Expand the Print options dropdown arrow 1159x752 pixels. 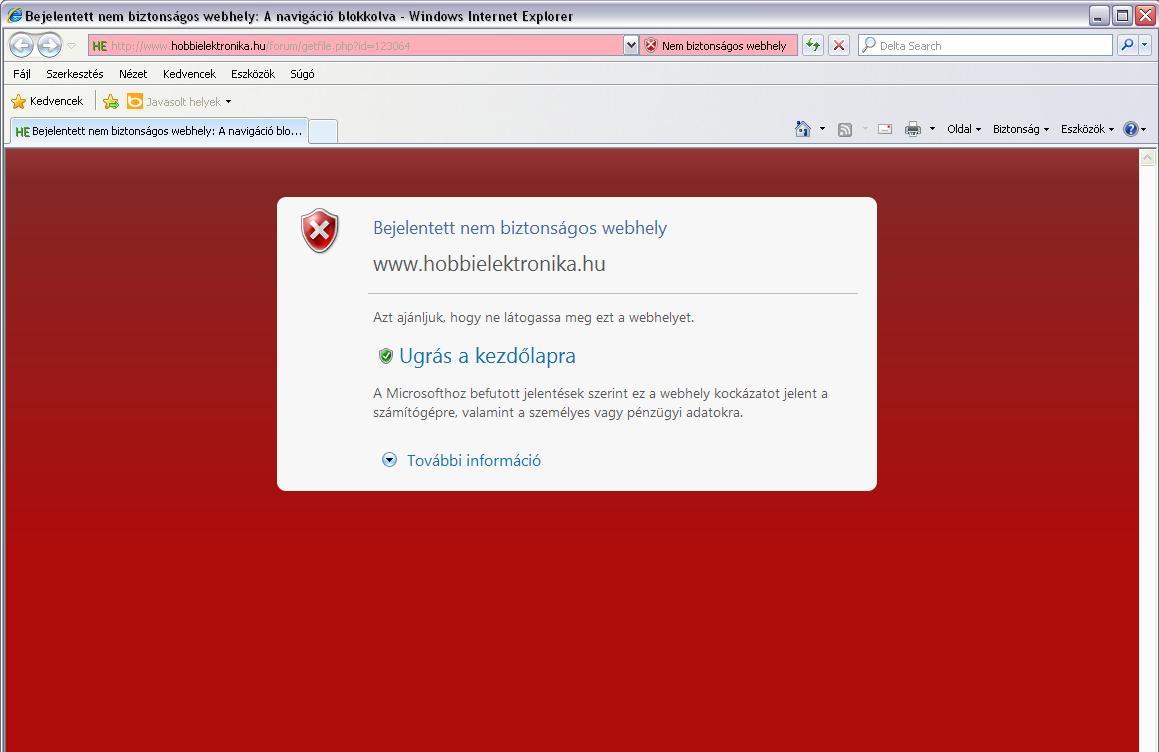[x=932, y=129]
